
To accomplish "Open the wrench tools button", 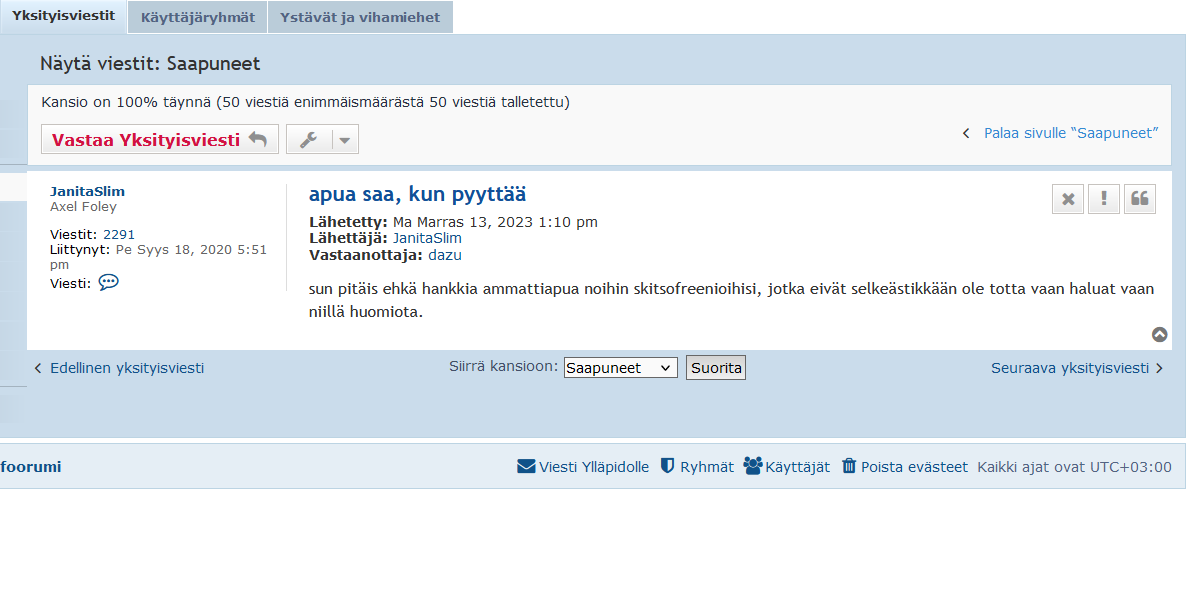I will coord(309,139).
